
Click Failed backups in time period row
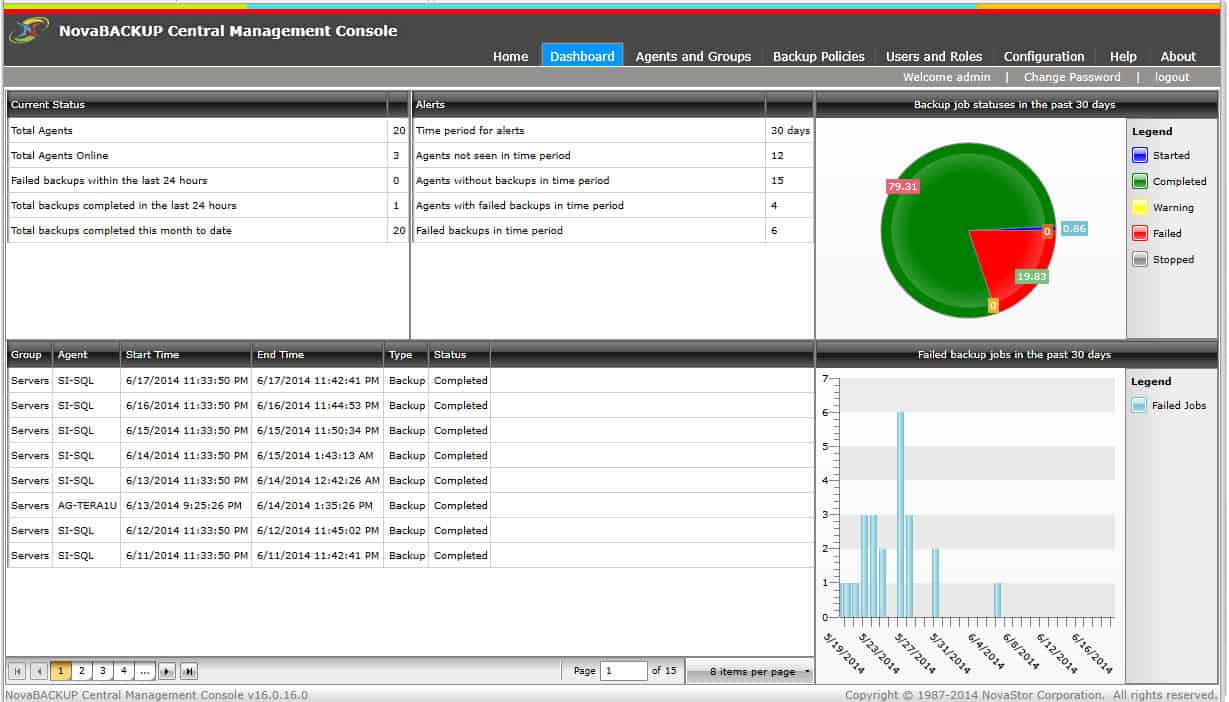(x=613, y=231)
